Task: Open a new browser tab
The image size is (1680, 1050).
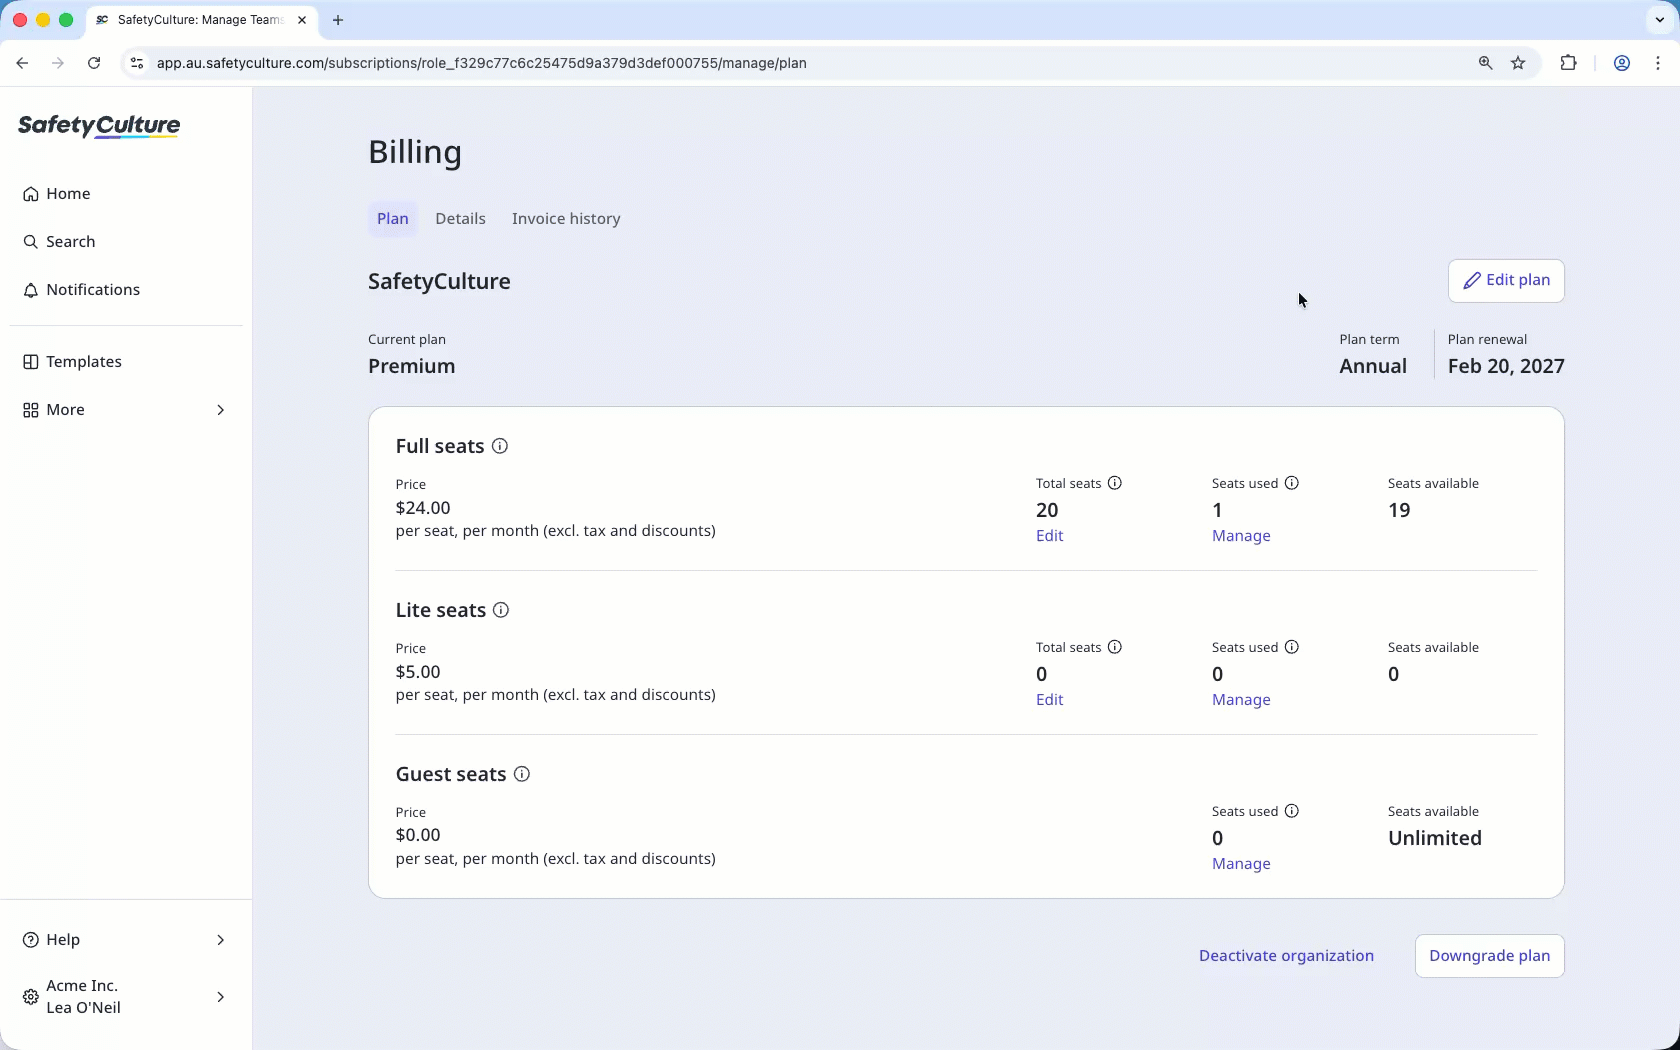Action: [x=338, y=20]
